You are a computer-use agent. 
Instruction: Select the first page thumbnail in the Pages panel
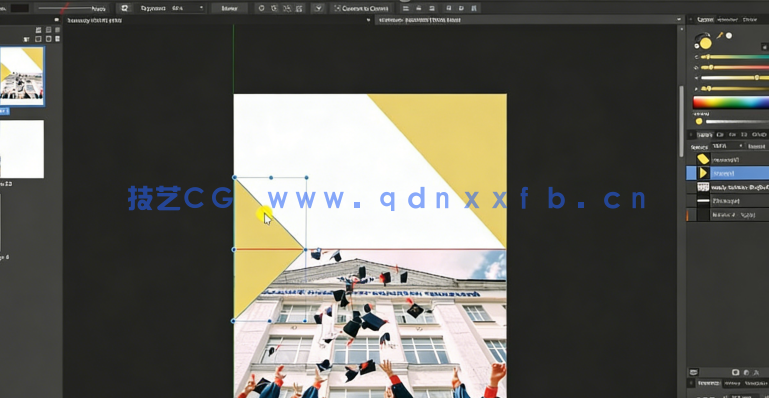tap(22, 76)
